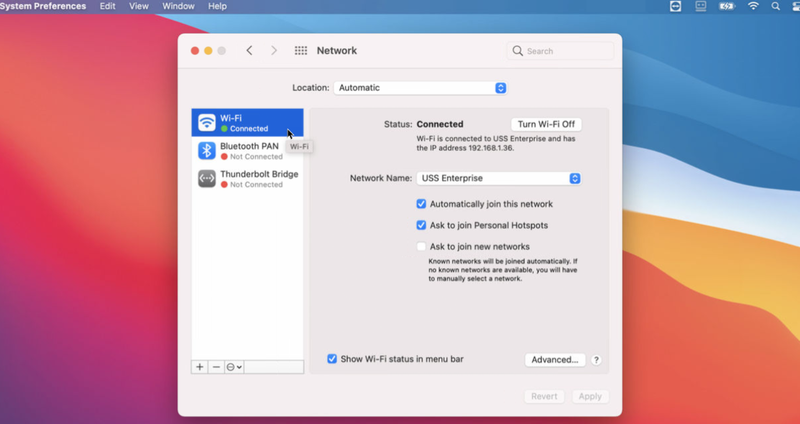Toggle Automatically join this network
800x424 pixels.
tap(421, 204)
